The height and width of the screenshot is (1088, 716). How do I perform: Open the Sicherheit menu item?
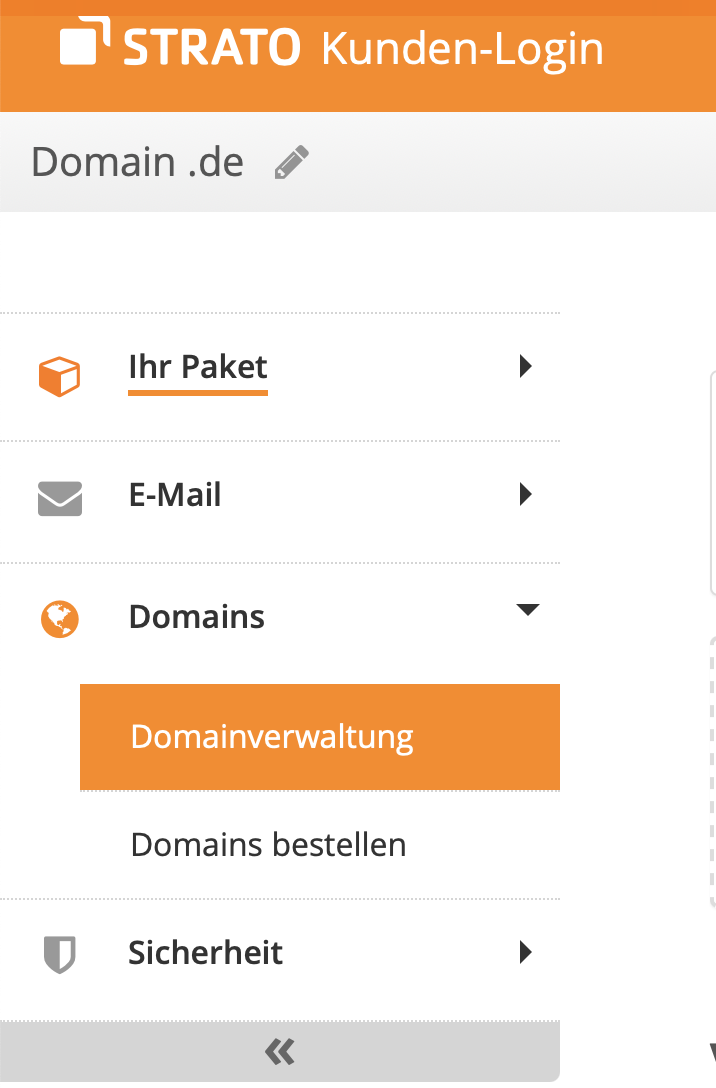click(x=205, y=953)
